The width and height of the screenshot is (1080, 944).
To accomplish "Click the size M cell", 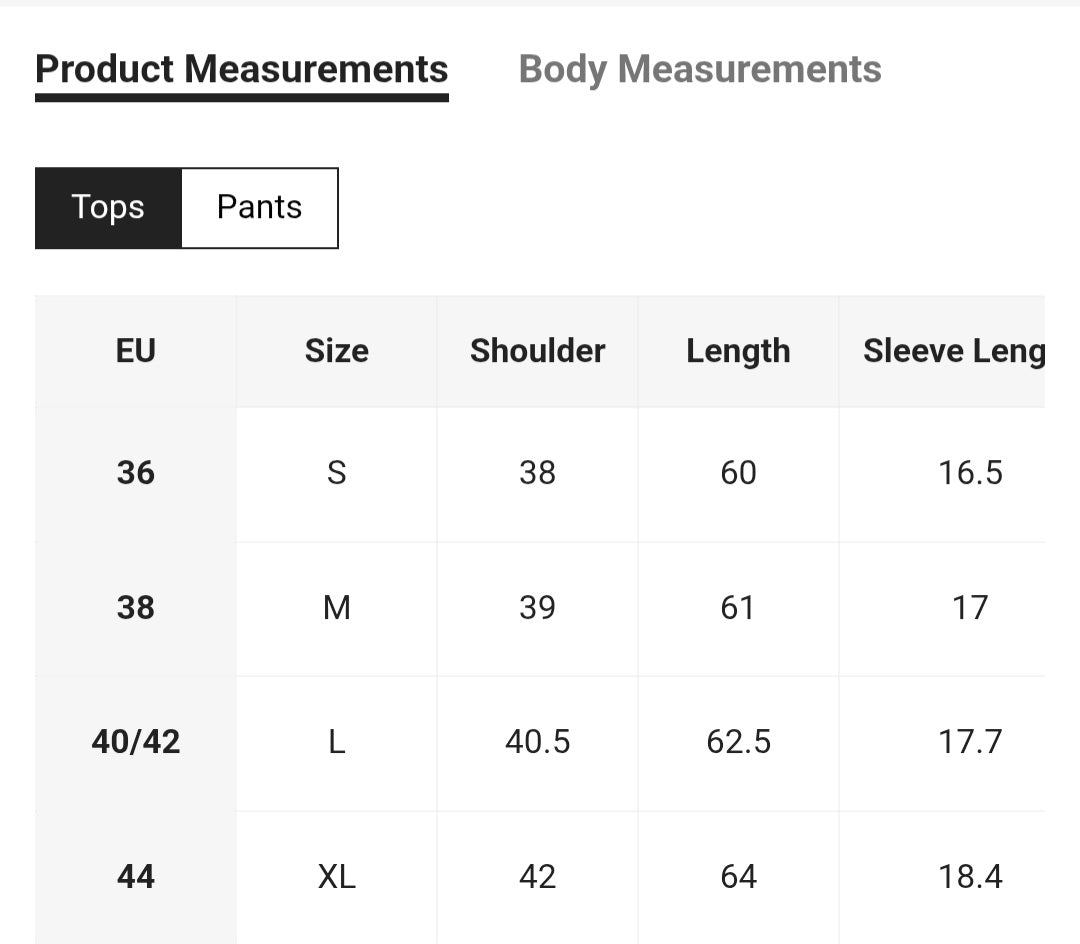I will click(336, 607).
